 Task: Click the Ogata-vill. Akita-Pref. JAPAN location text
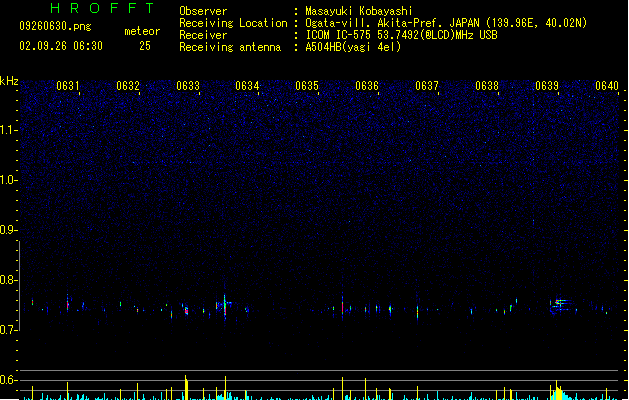pyautogui.click(x=446, y=23)
